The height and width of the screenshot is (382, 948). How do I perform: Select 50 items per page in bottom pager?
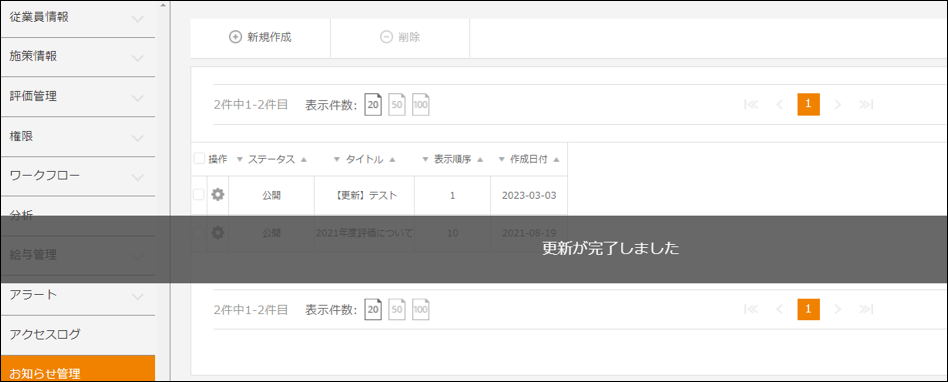tap(397, 309)
